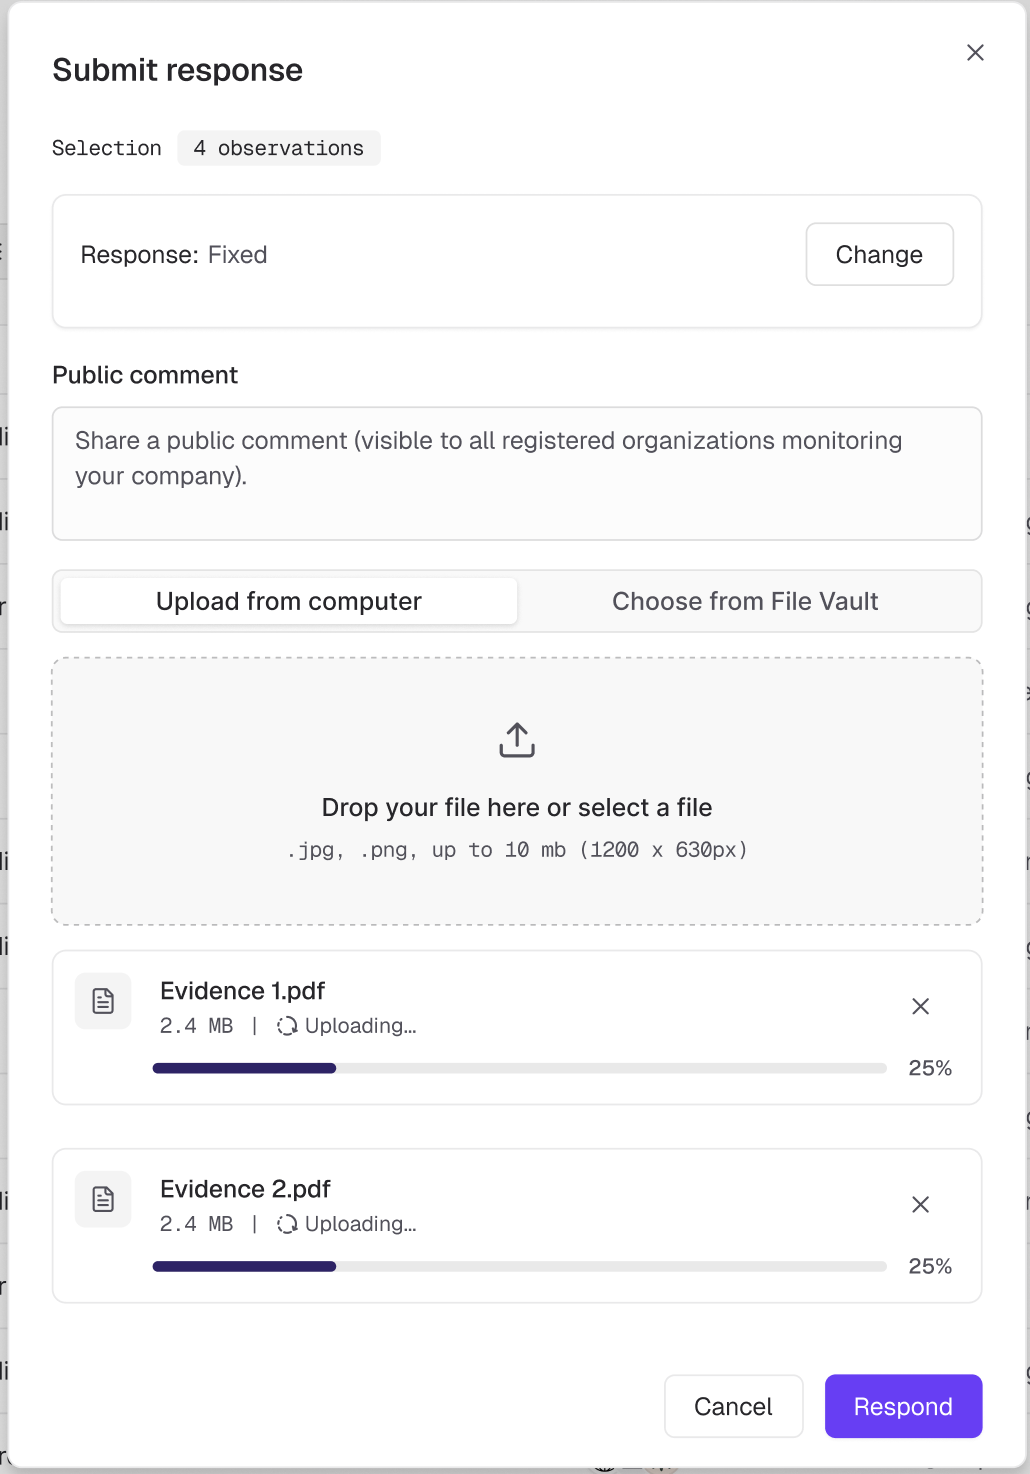Remove Evidence 1.pdf from uploads
The image size is (1030, 1474).
pyautogui.click(x=921, y=1006)
